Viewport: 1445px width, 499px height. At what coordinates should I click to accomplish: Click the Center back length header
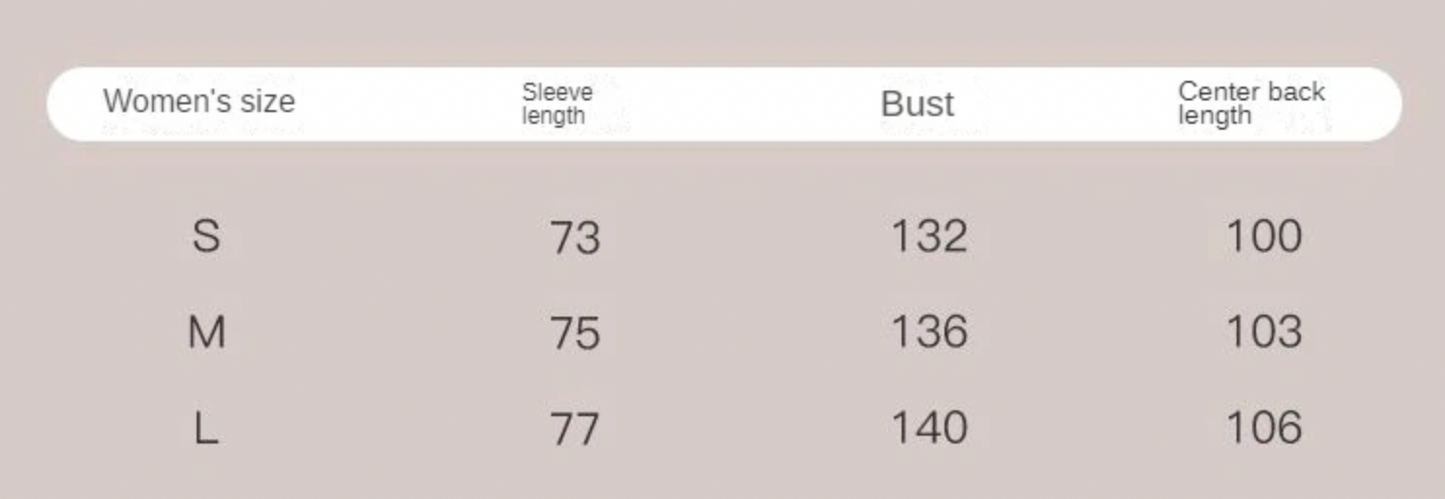[1251, 103]
